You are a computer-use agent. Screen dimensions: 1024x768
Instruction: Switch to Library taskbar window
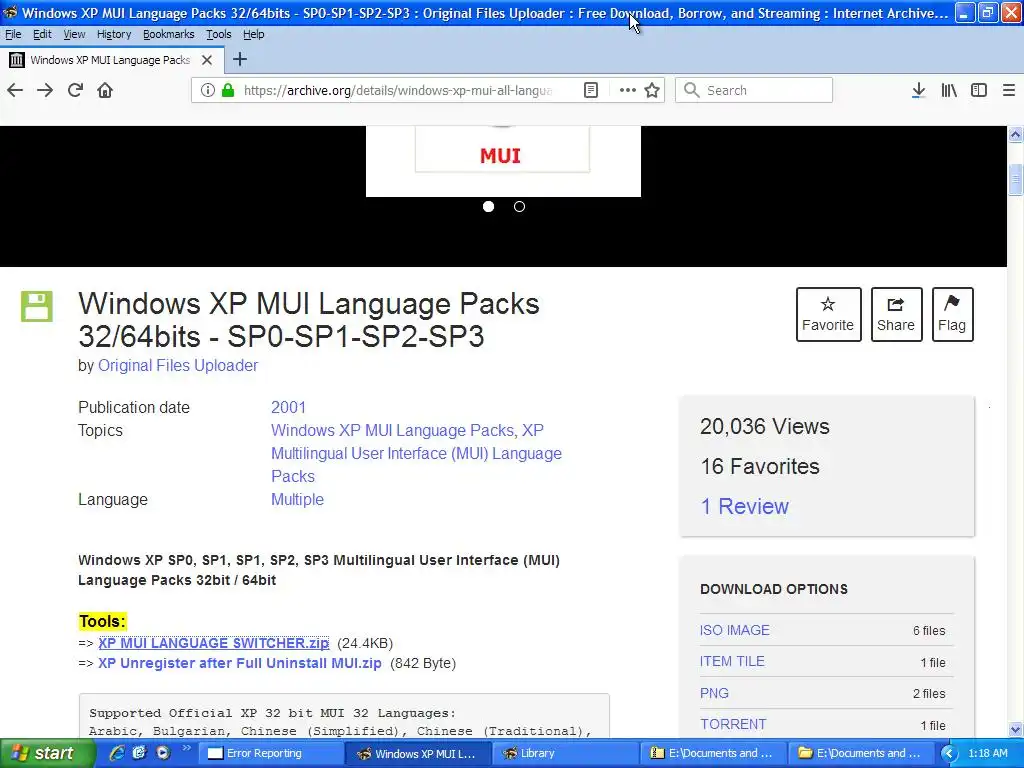click(566, 753)
